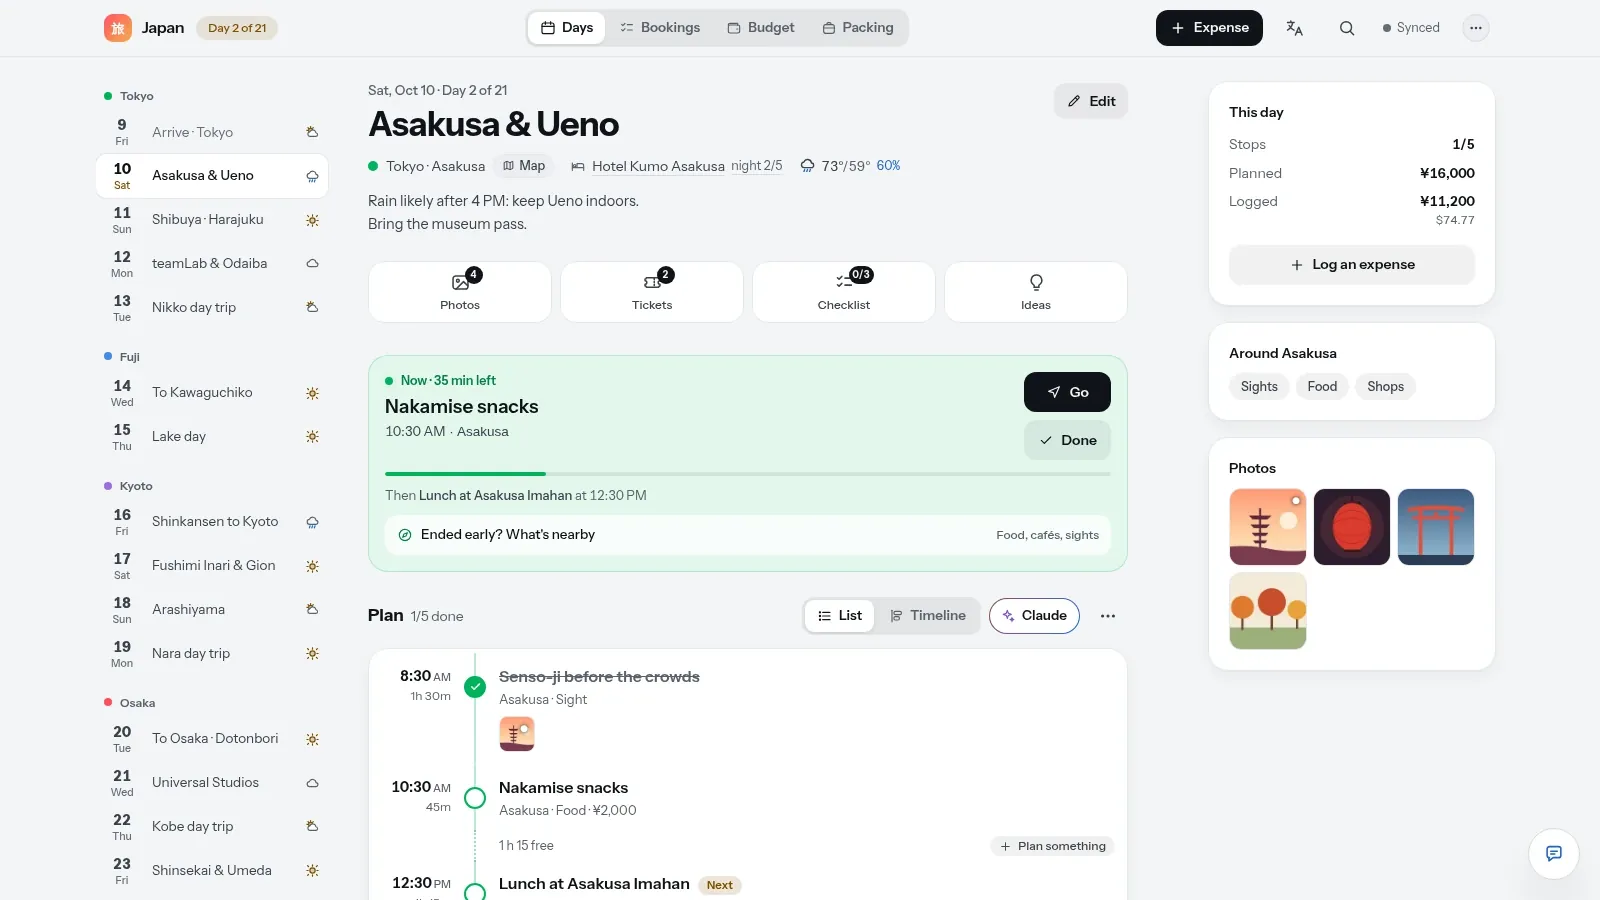Collapse the Tokyo city group
This screenshot has width=1600, height=900.
pos(129,96)
